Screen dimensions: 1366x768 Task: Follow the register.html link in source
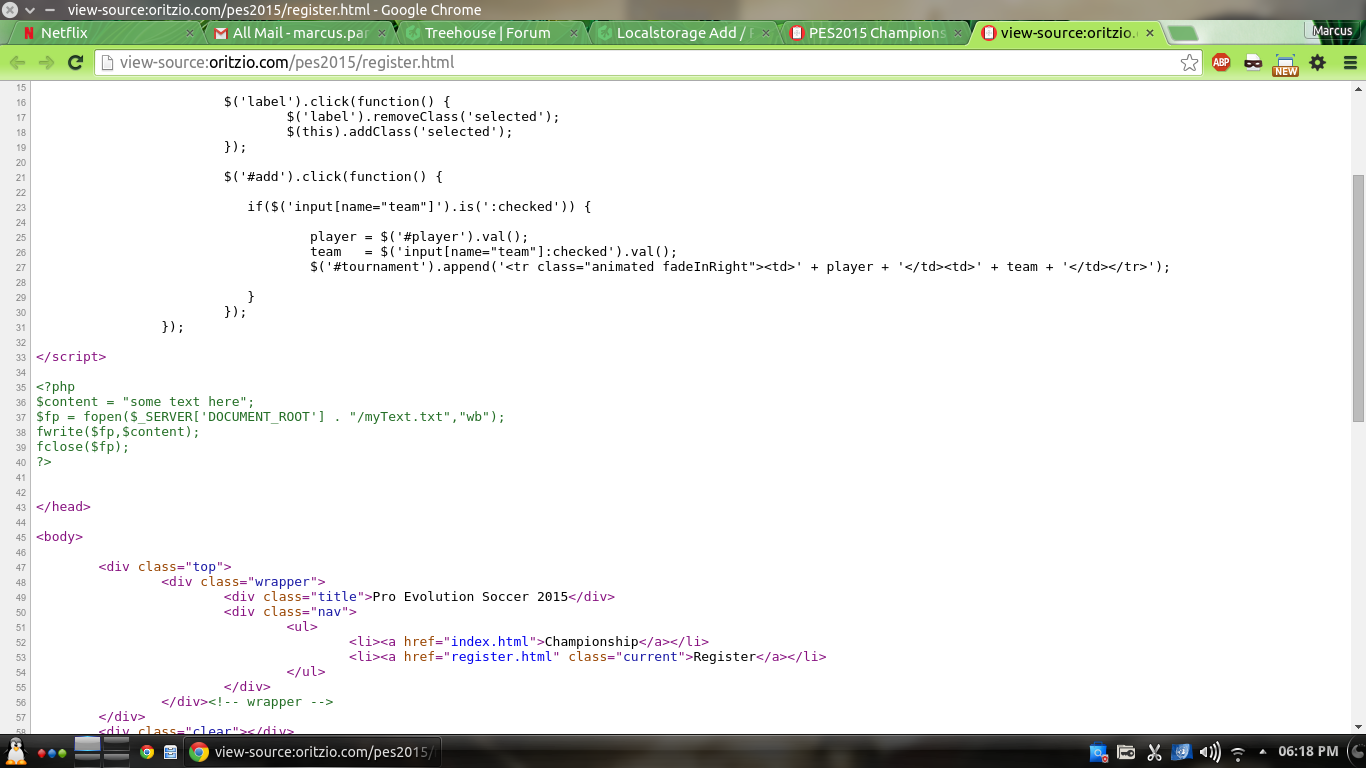tap(505, 657)
